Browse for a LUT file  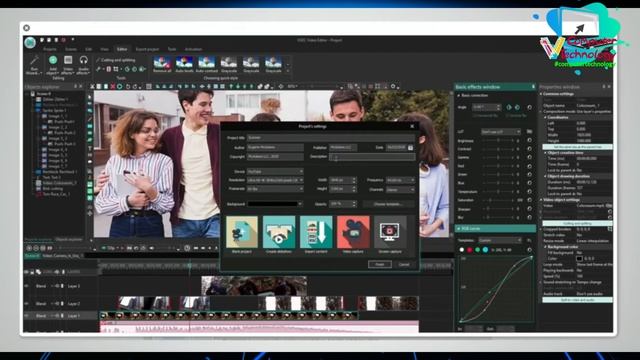[529, 132]
